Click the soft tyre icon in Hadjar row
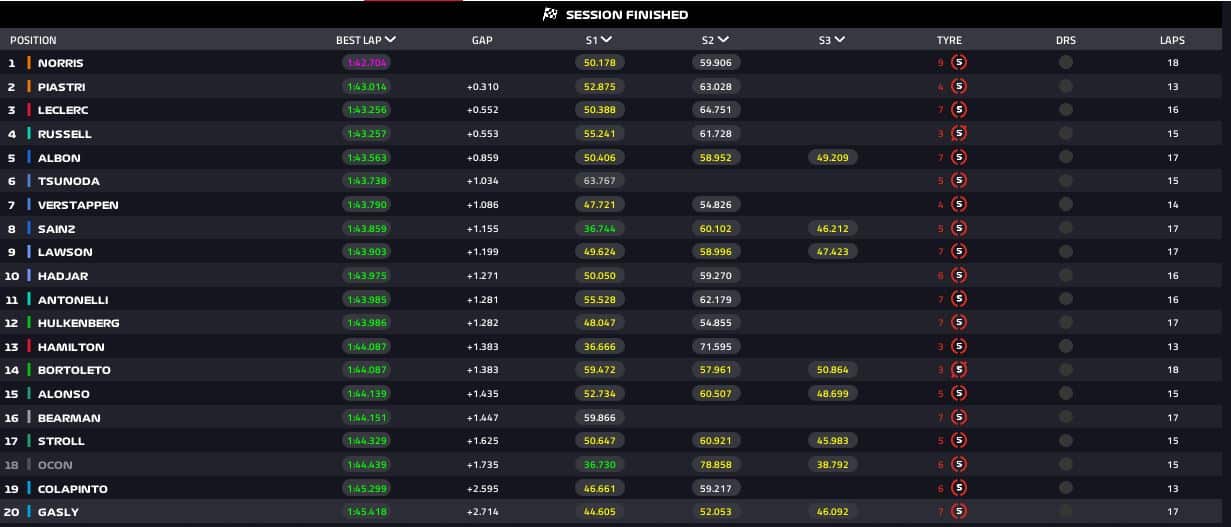The width and height of the screenshot is (1231, 527). (x=959, y=276)
